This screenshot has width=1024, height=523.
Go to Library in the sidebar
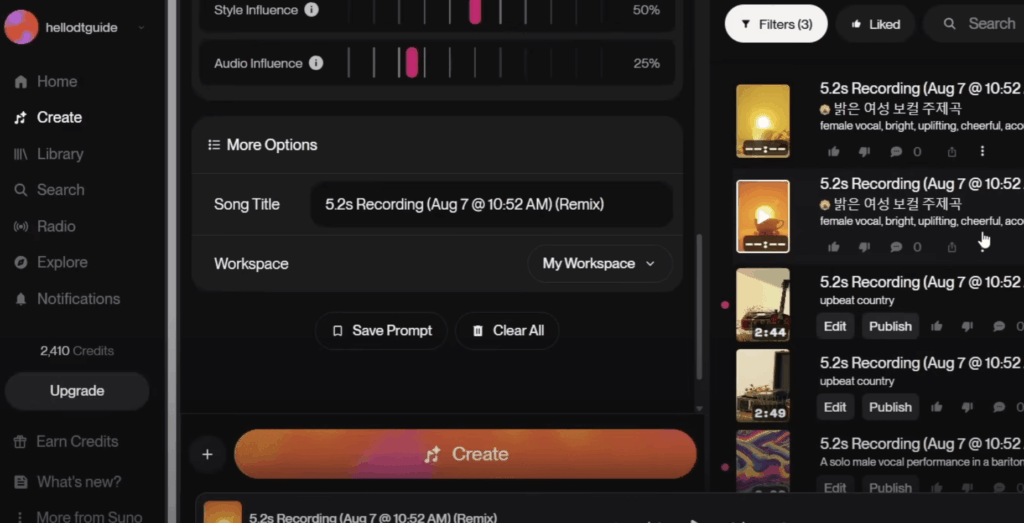coord(60,154)
